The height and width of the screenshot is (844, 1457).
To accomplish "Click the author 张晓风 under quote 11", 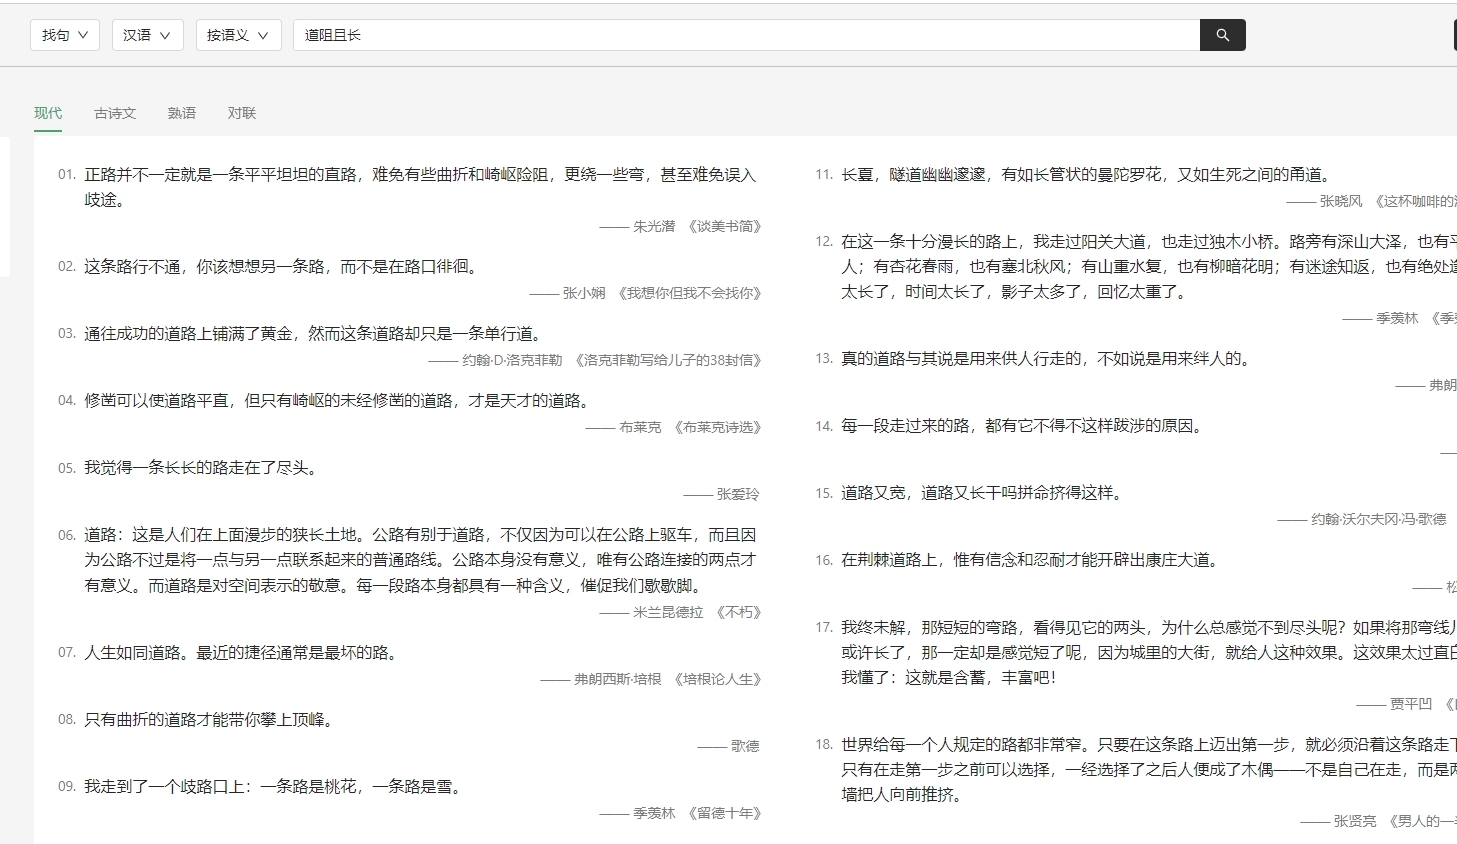I will point(1341,201).
